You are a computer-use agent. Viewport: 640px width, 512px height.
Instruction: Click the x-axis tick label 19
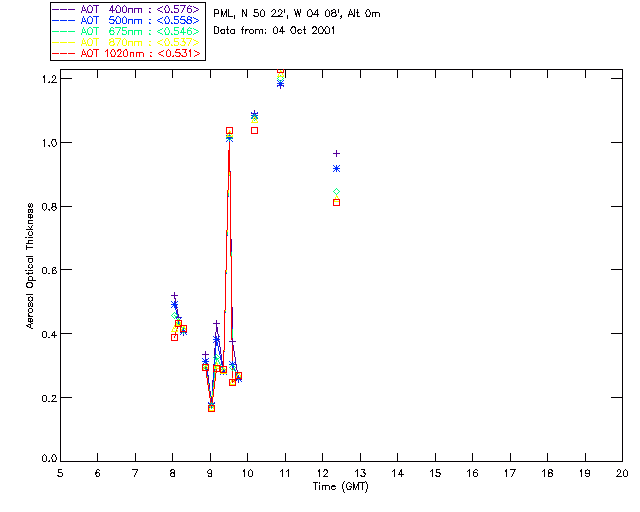585,473
